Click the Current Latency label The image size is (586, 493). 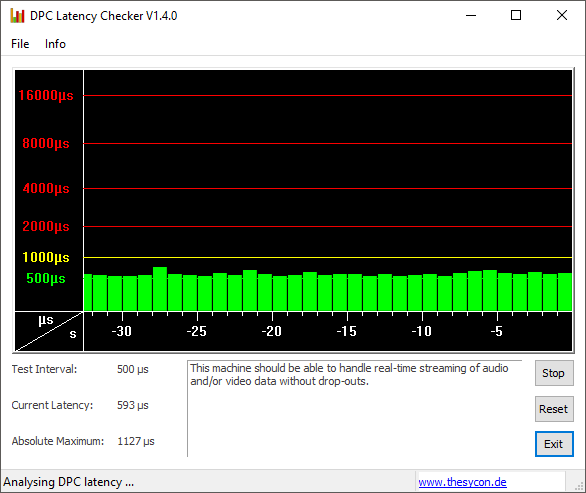[52, 405]
